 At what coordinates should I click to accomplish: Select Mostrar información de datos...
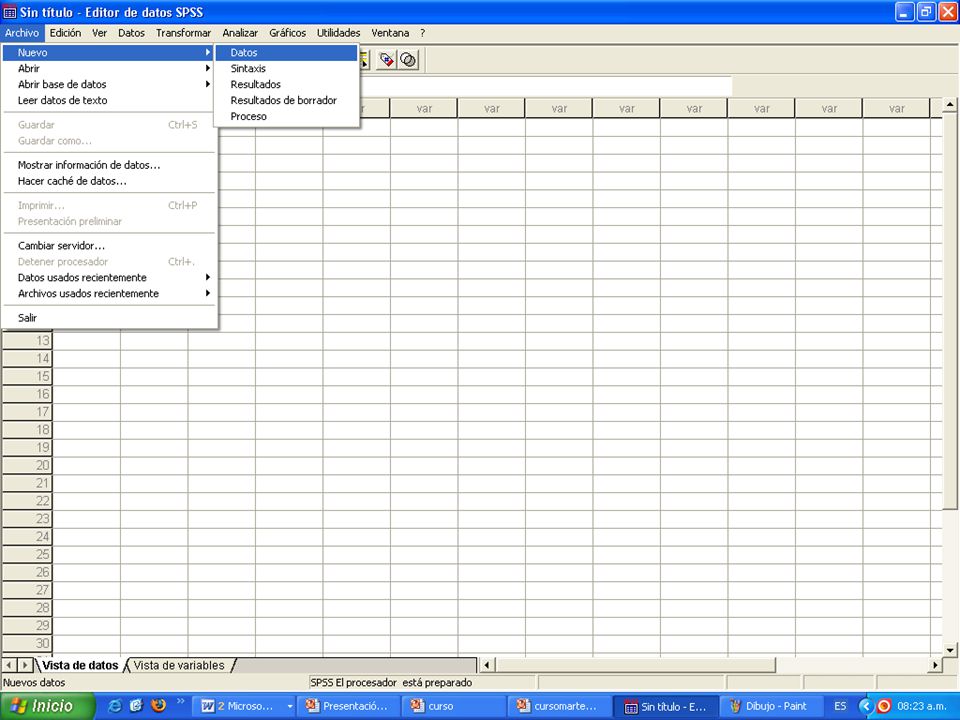tap(109, 165)
